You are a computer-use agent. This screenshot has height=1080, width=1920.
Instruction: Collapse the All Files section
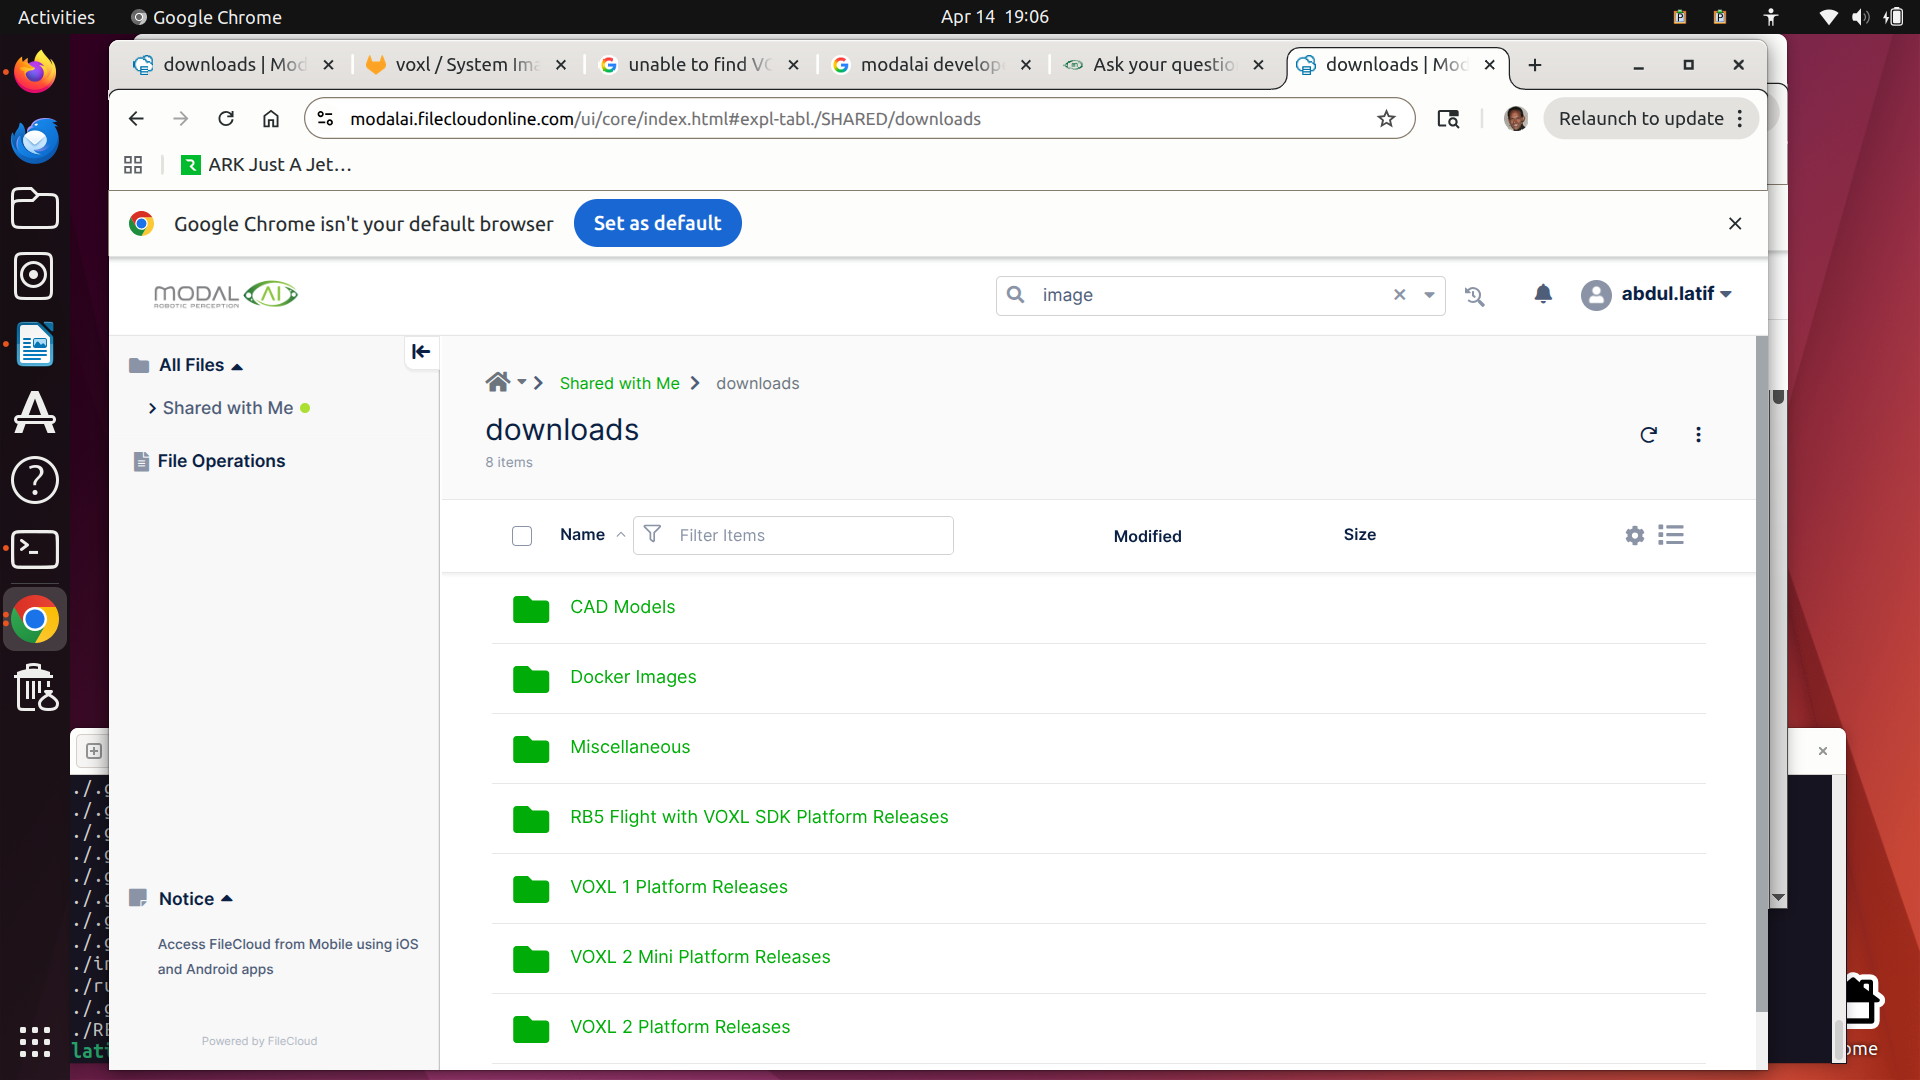[236, 366]
